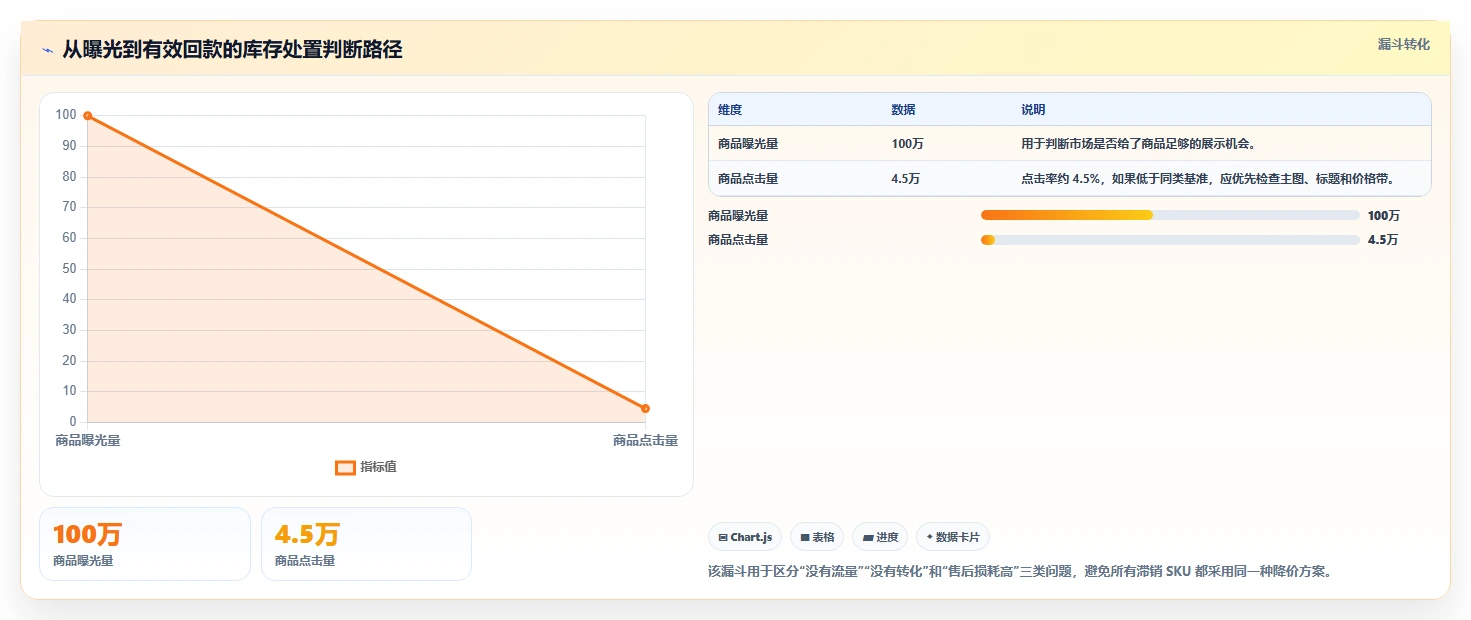Click the 4.5万 table data cell
This screenshot has width=1471, height=620.
click(x=905, y=179)
